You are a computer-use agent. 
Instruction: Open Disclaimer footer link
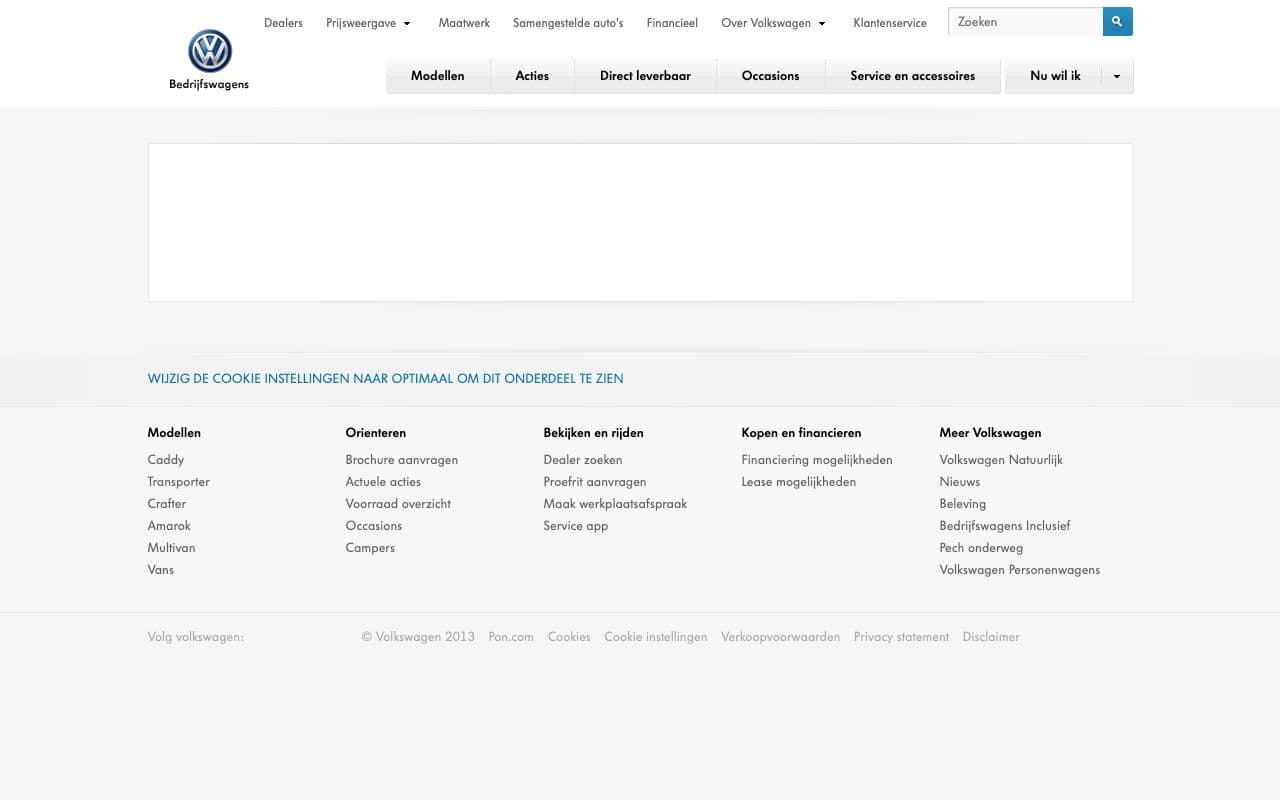point(991,637)
